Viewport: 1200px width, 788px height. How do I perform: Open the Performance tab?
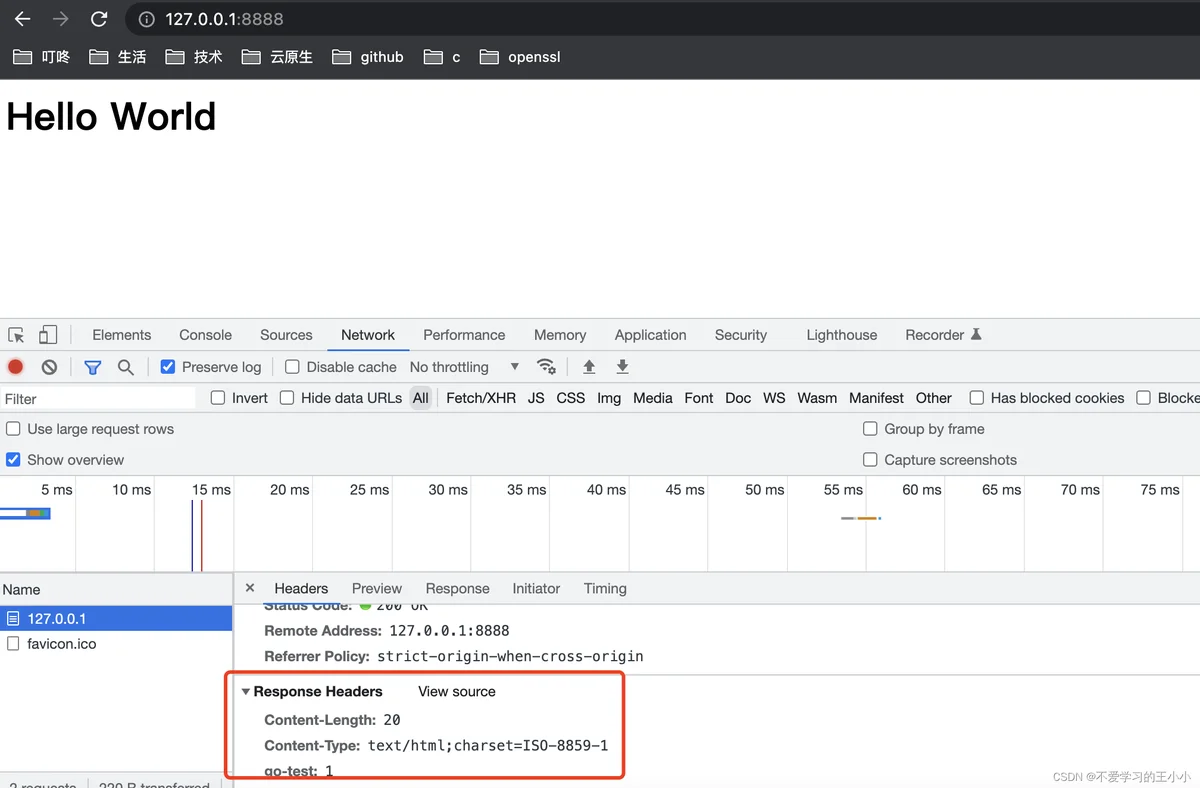pyautogui.click(x=464, y=335)
